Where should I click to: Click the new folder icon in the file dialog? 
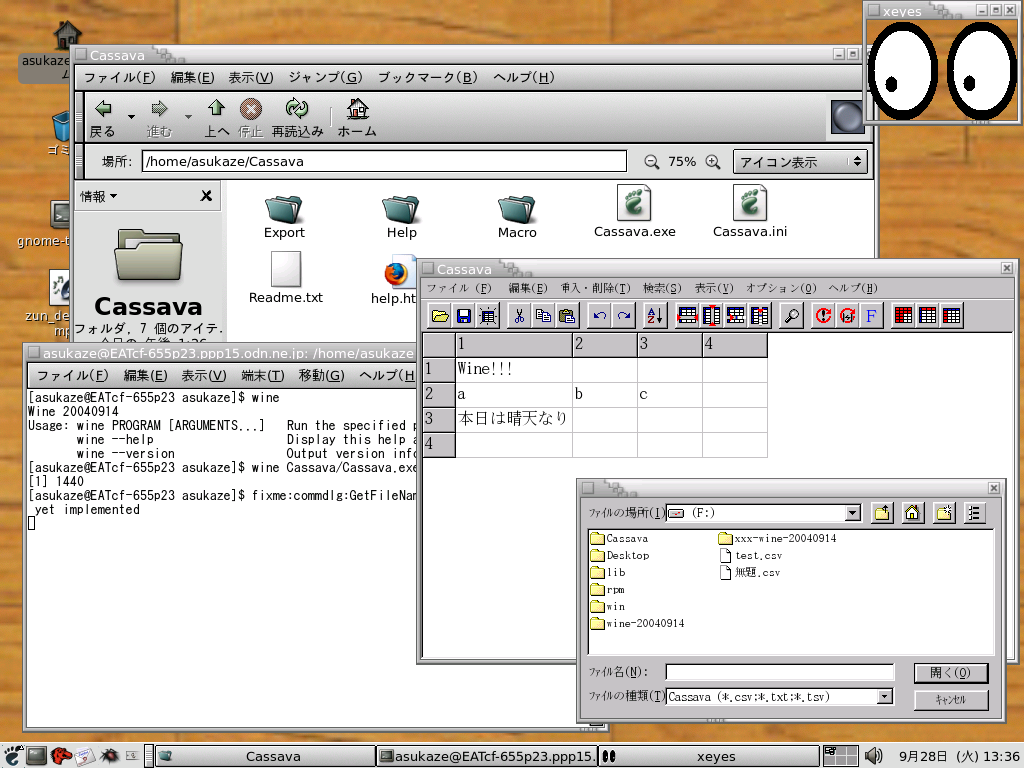[x=944, y=513]
